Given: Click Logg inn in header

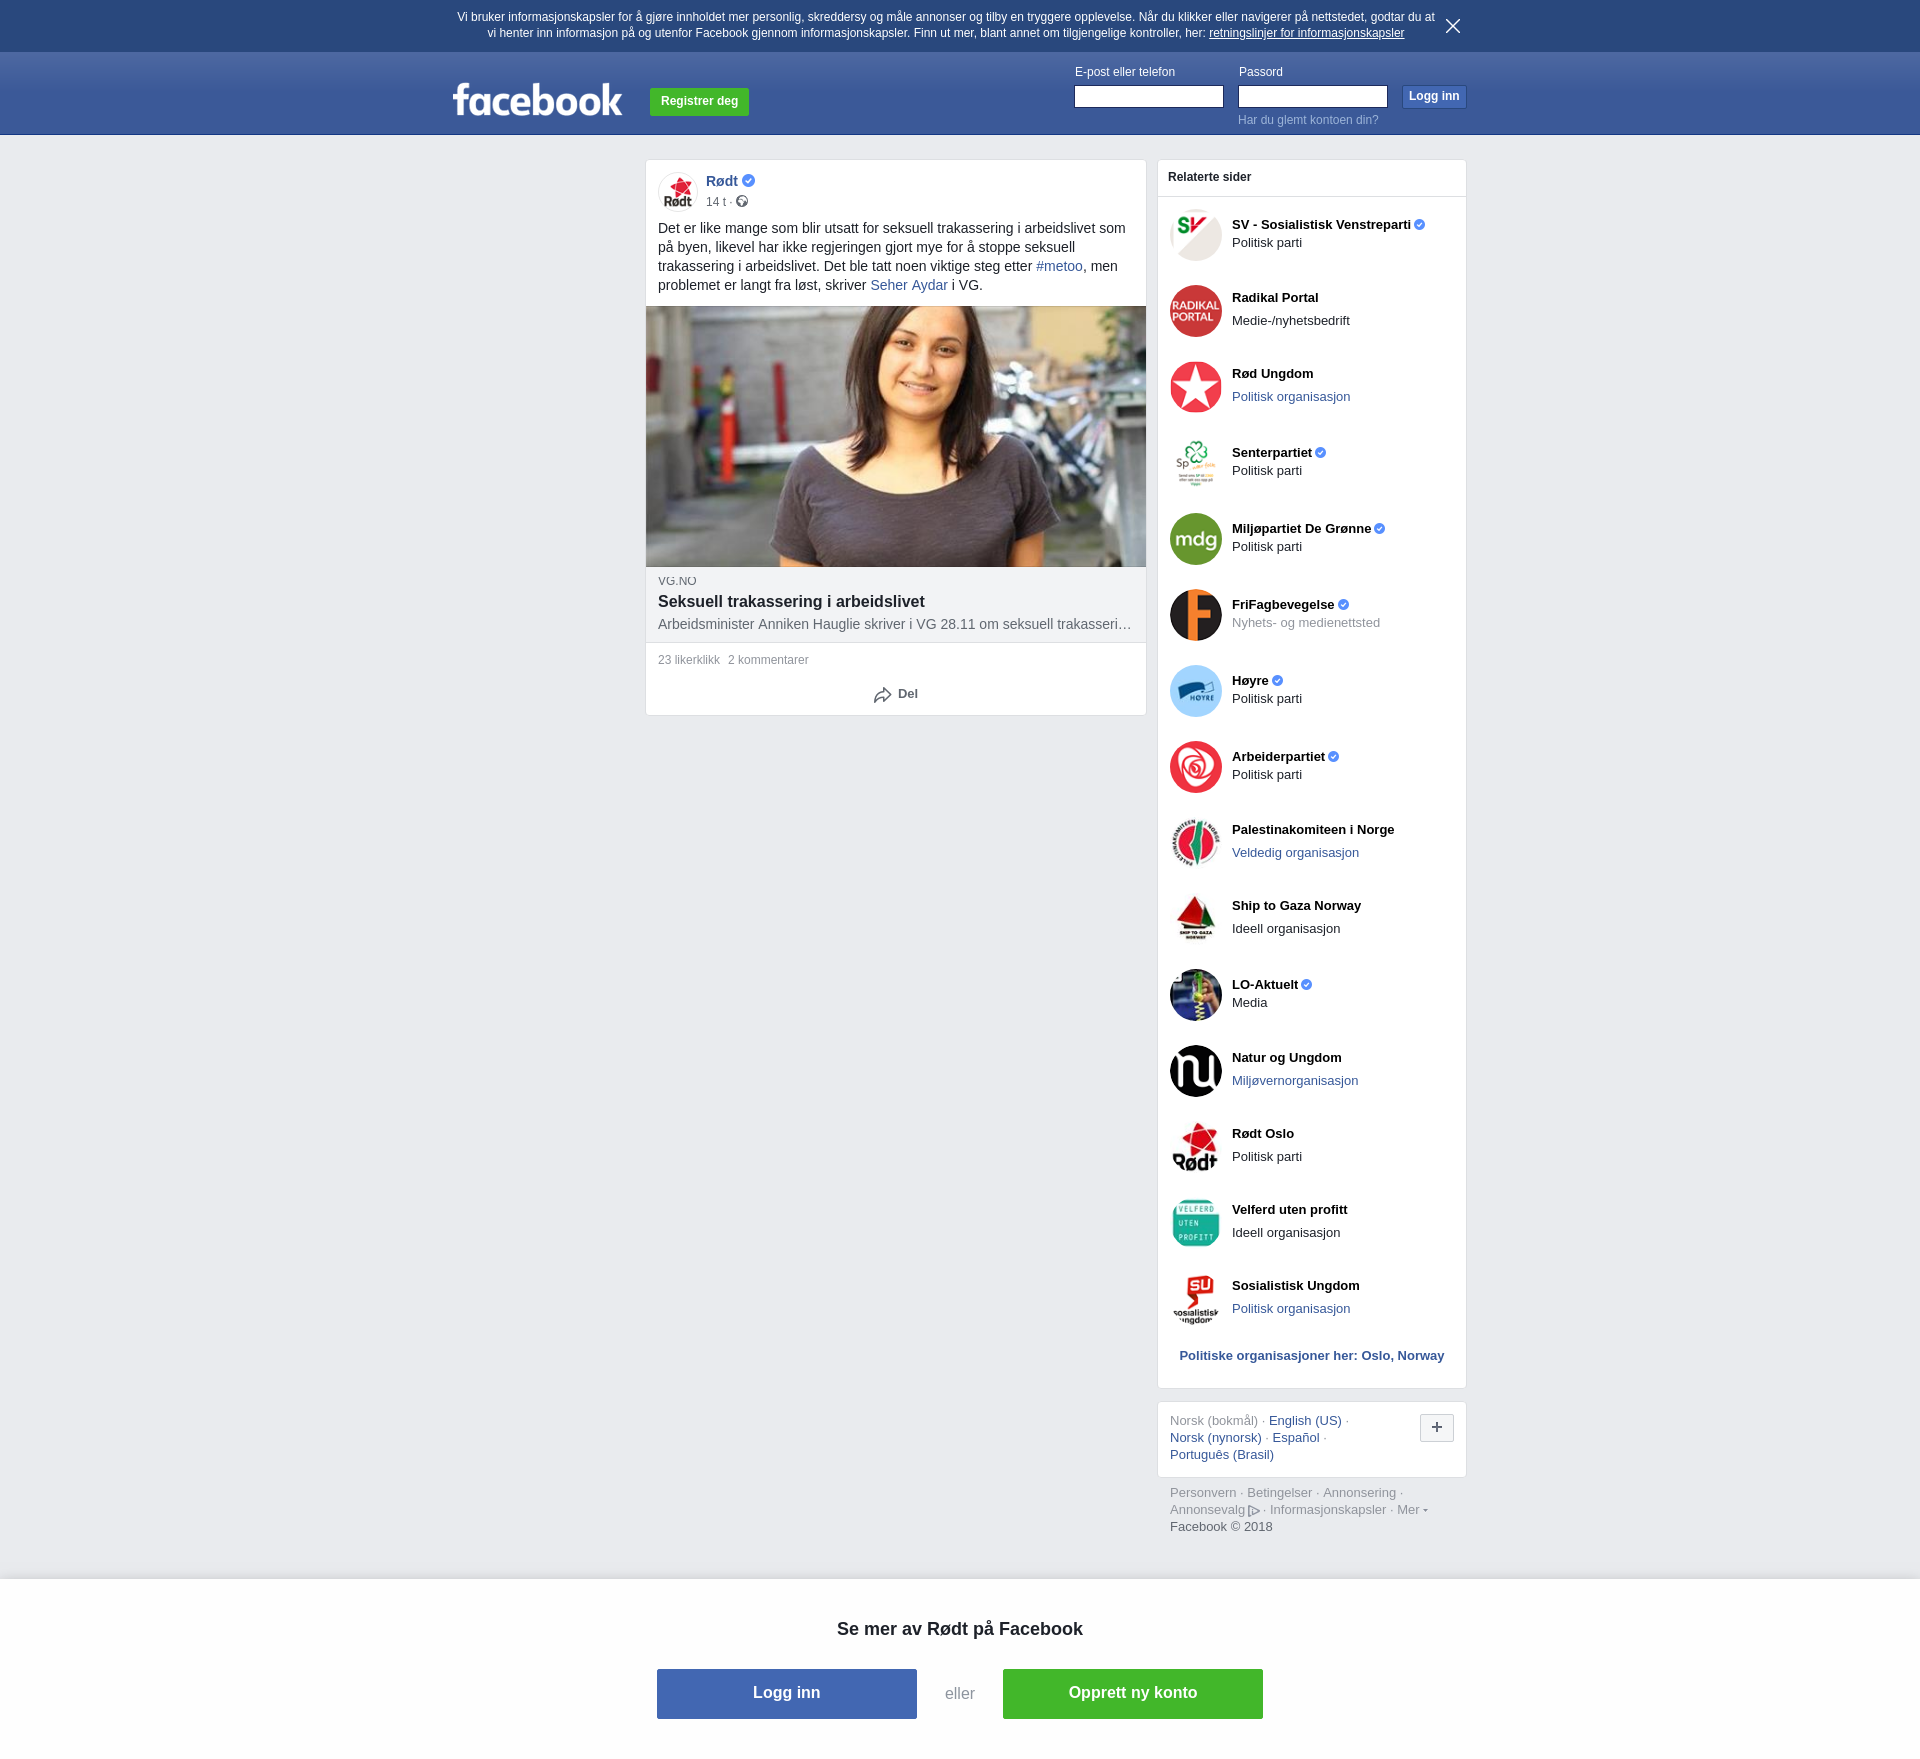Looking at the screenshot, I should (1434, 97).
